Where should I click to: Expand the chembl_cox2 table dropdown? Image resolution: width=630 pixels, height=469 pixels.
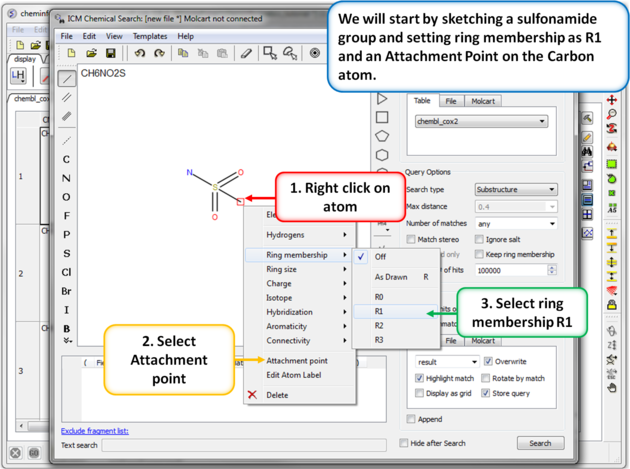(x=481, y=121)
